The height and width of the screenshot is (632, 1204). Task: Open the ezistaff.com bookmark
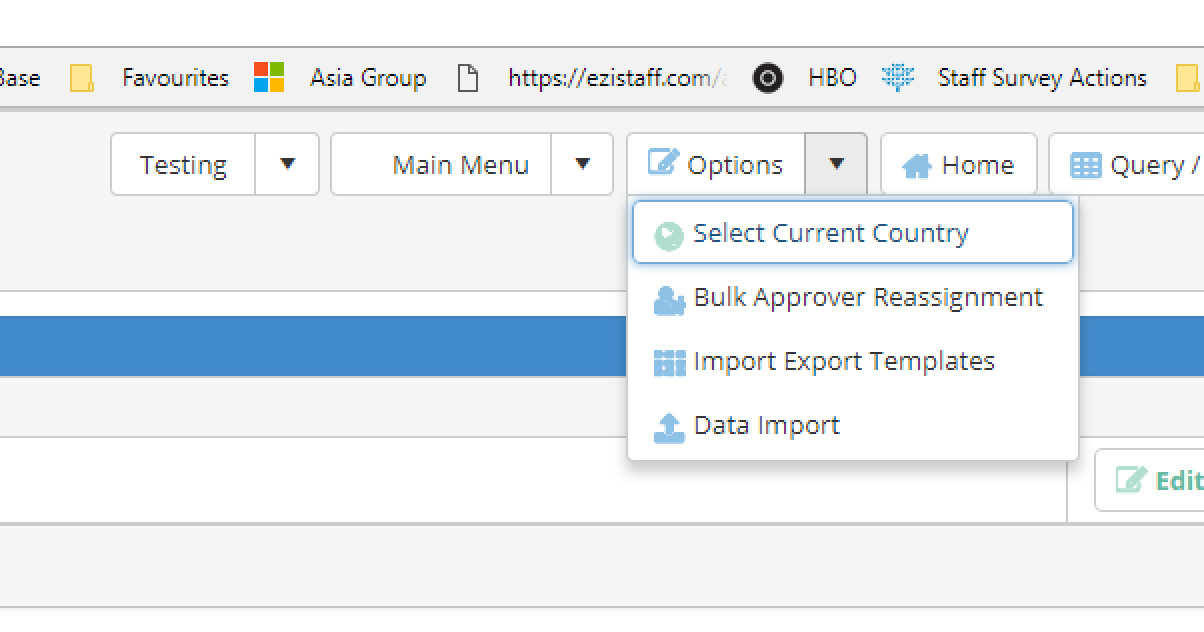click(x=592, y=78)
